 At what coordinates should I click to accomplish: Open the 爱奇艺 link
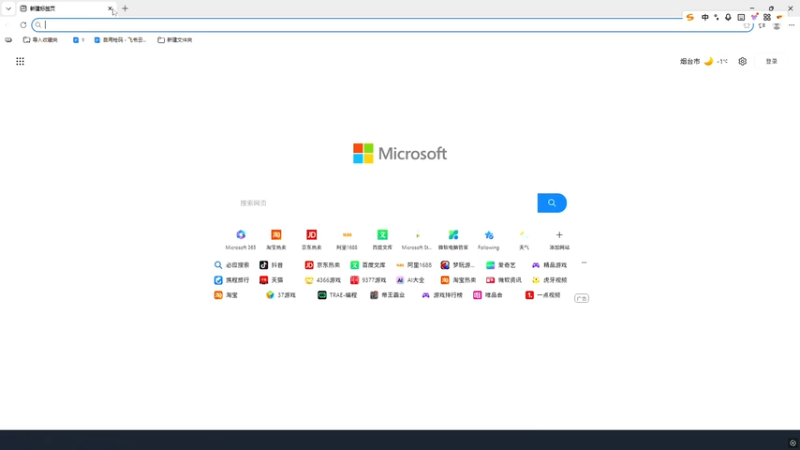click(x=501, y=265)
